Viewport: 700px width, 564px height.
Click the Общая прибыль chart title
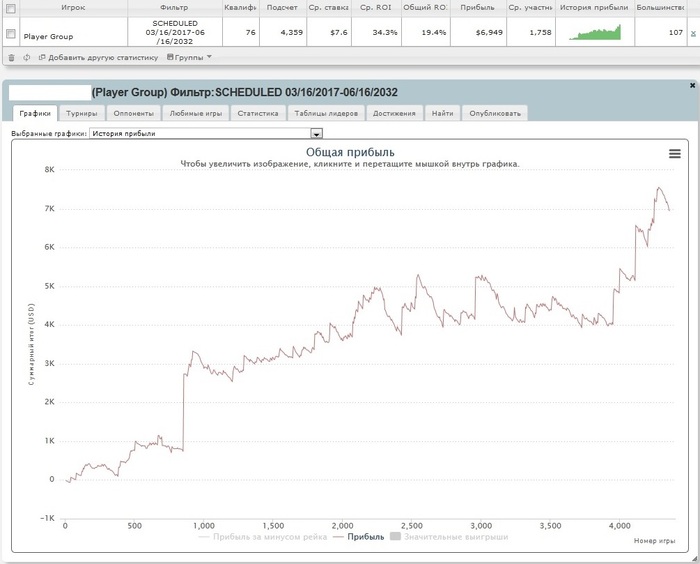click(x=350, y=152)
